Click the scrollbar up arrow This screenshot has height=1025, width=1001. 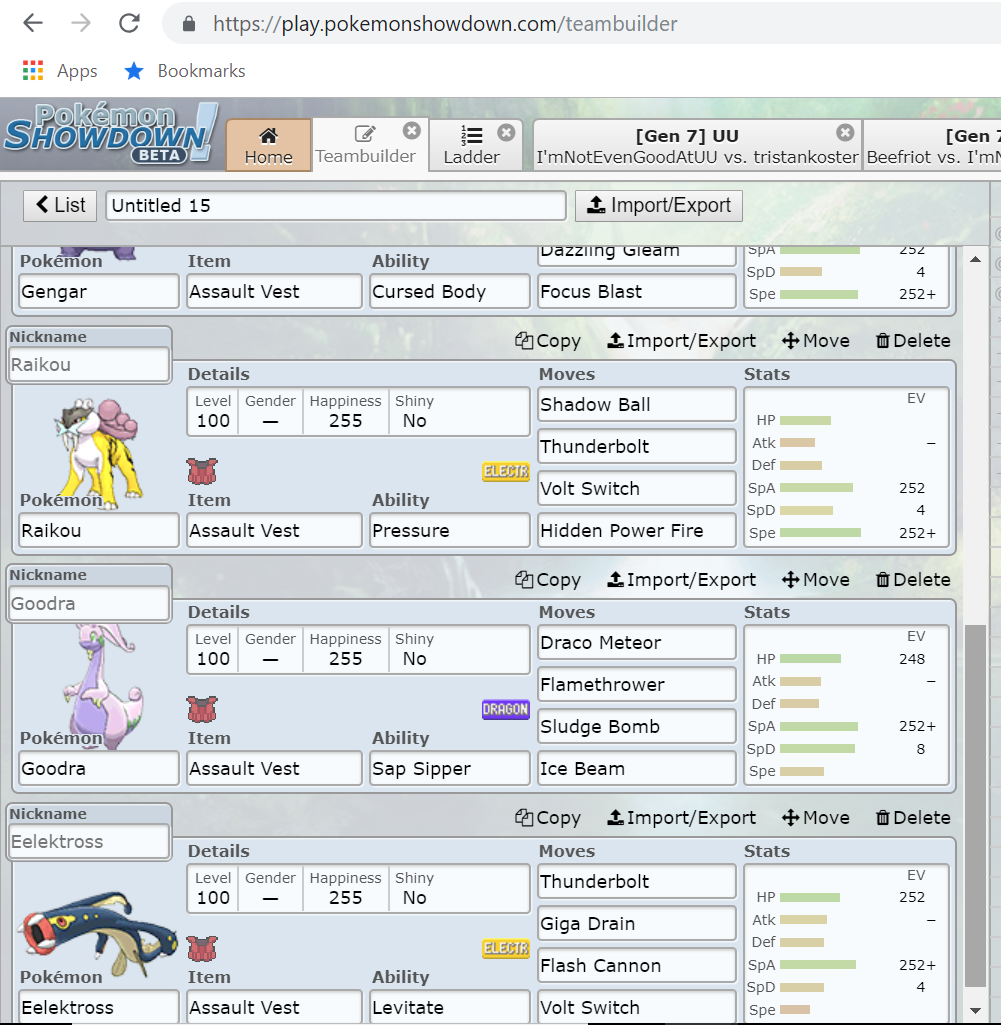[x=976, y=259]
